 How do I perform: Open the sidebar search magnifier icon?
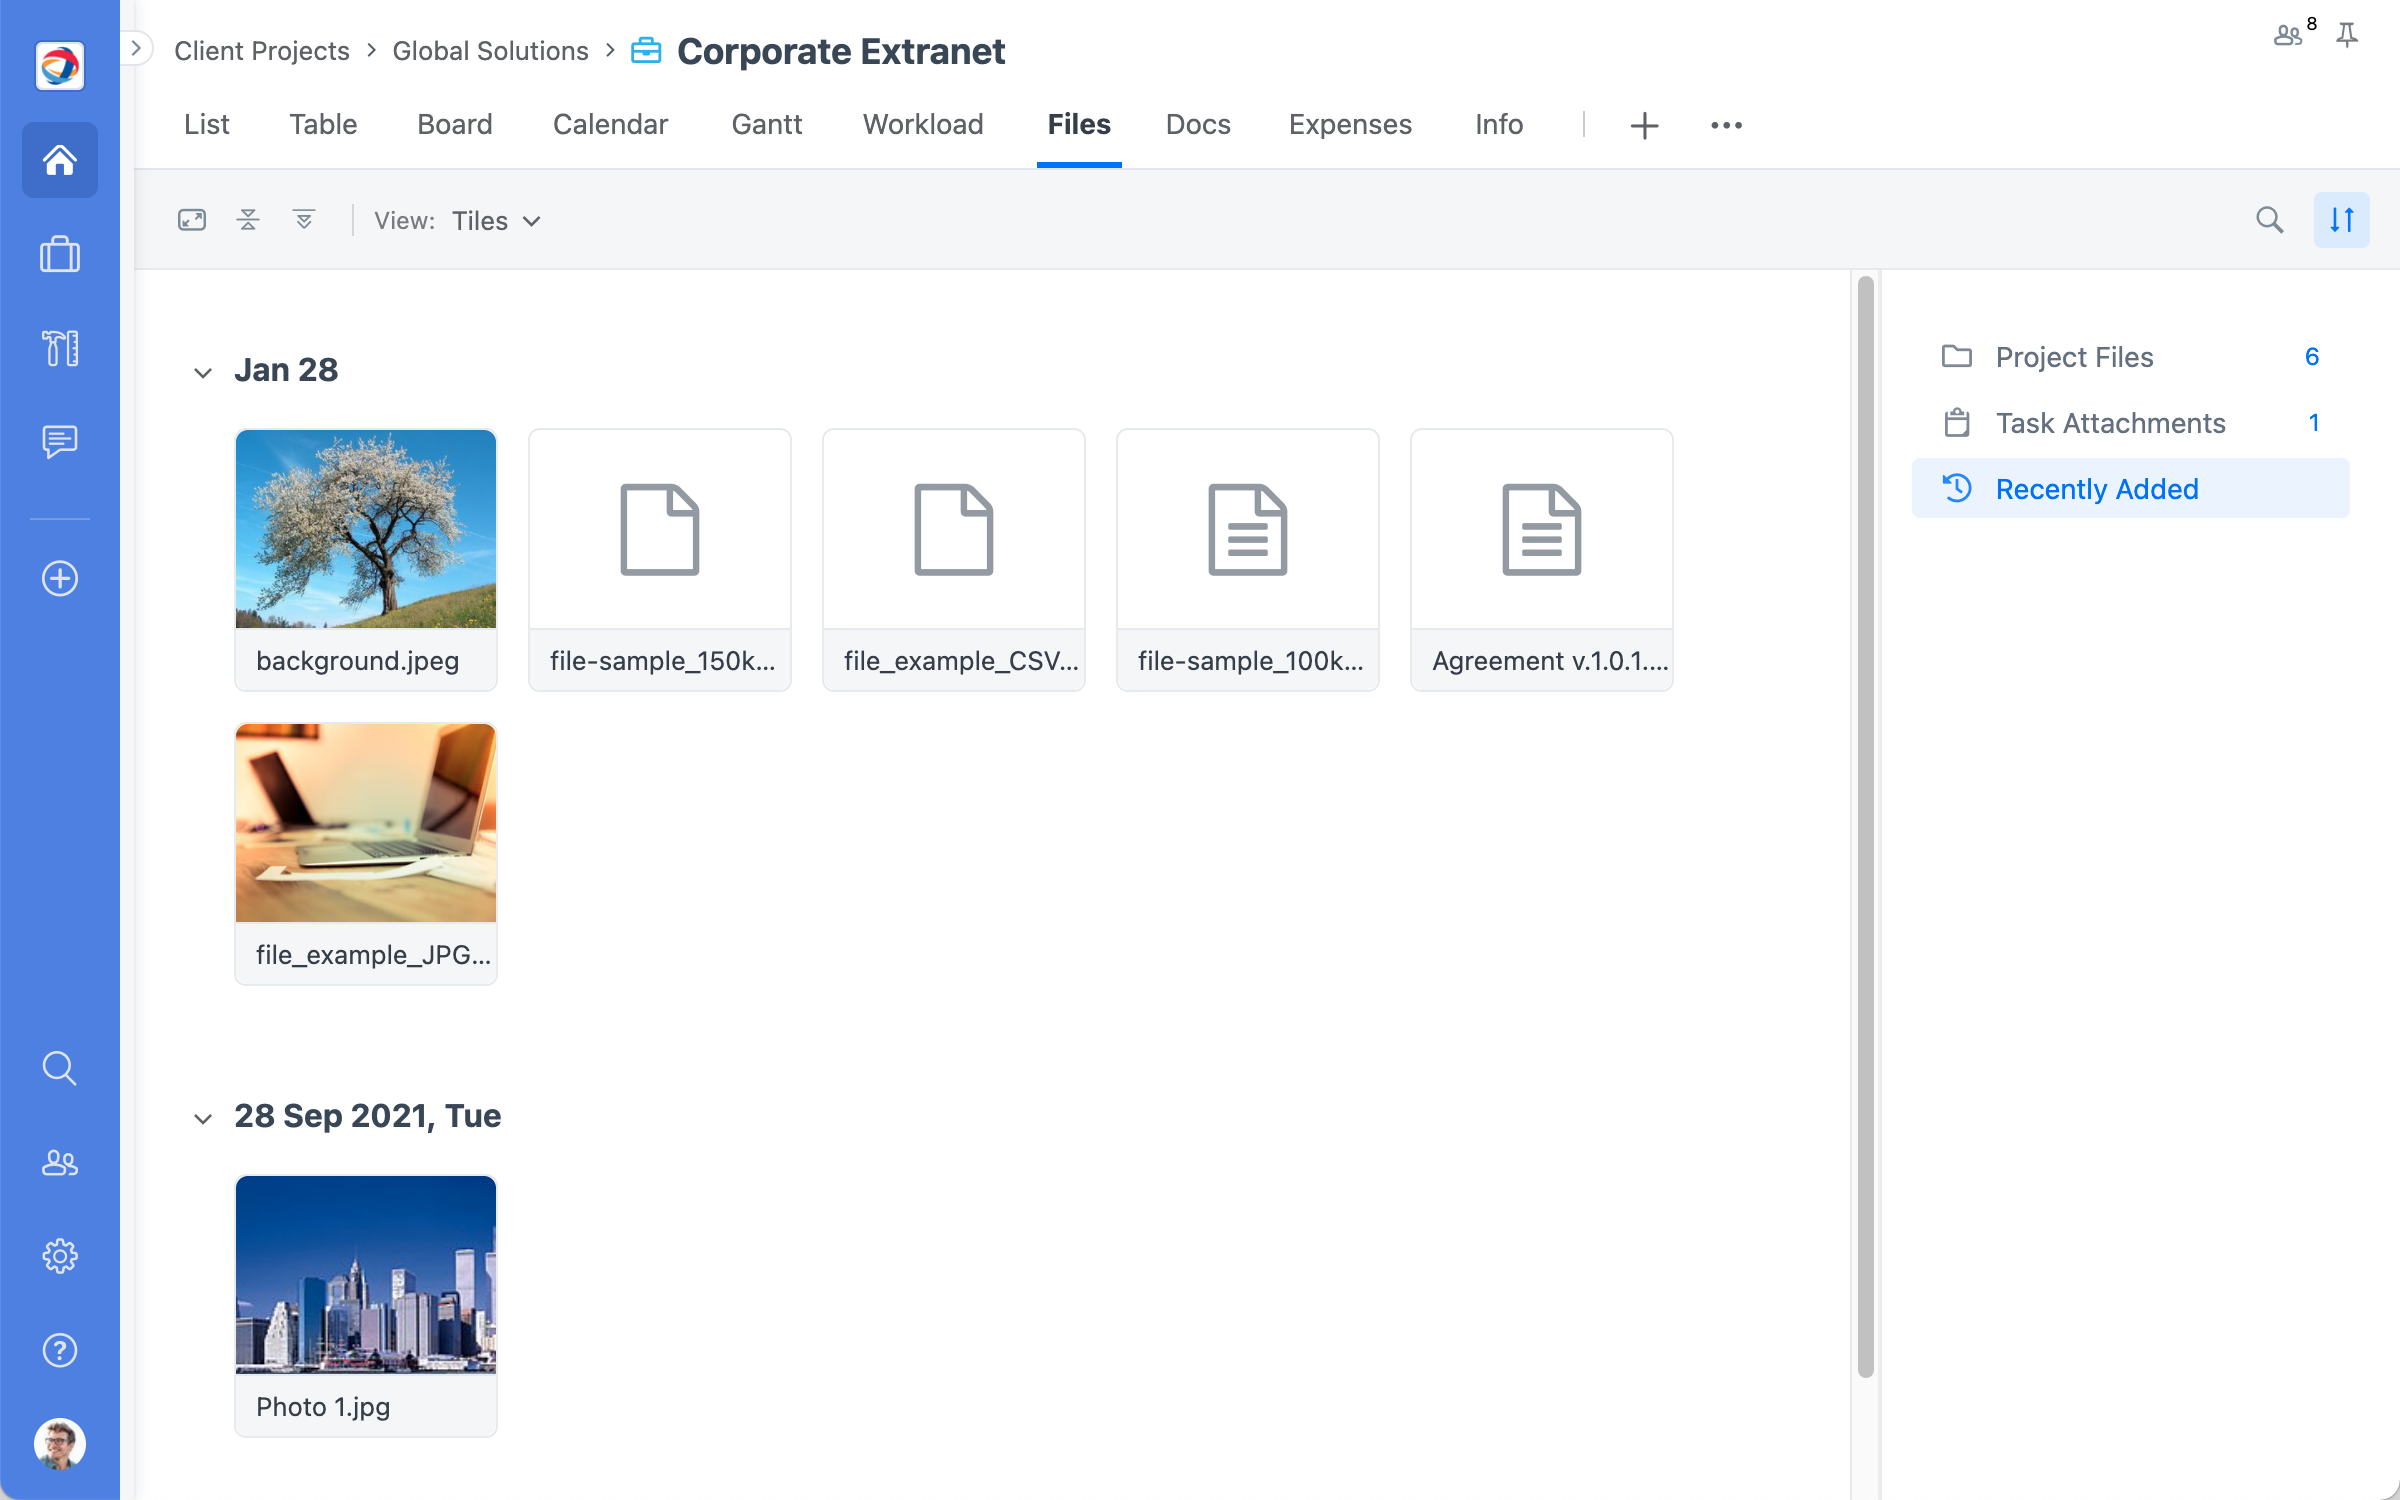60,1068
